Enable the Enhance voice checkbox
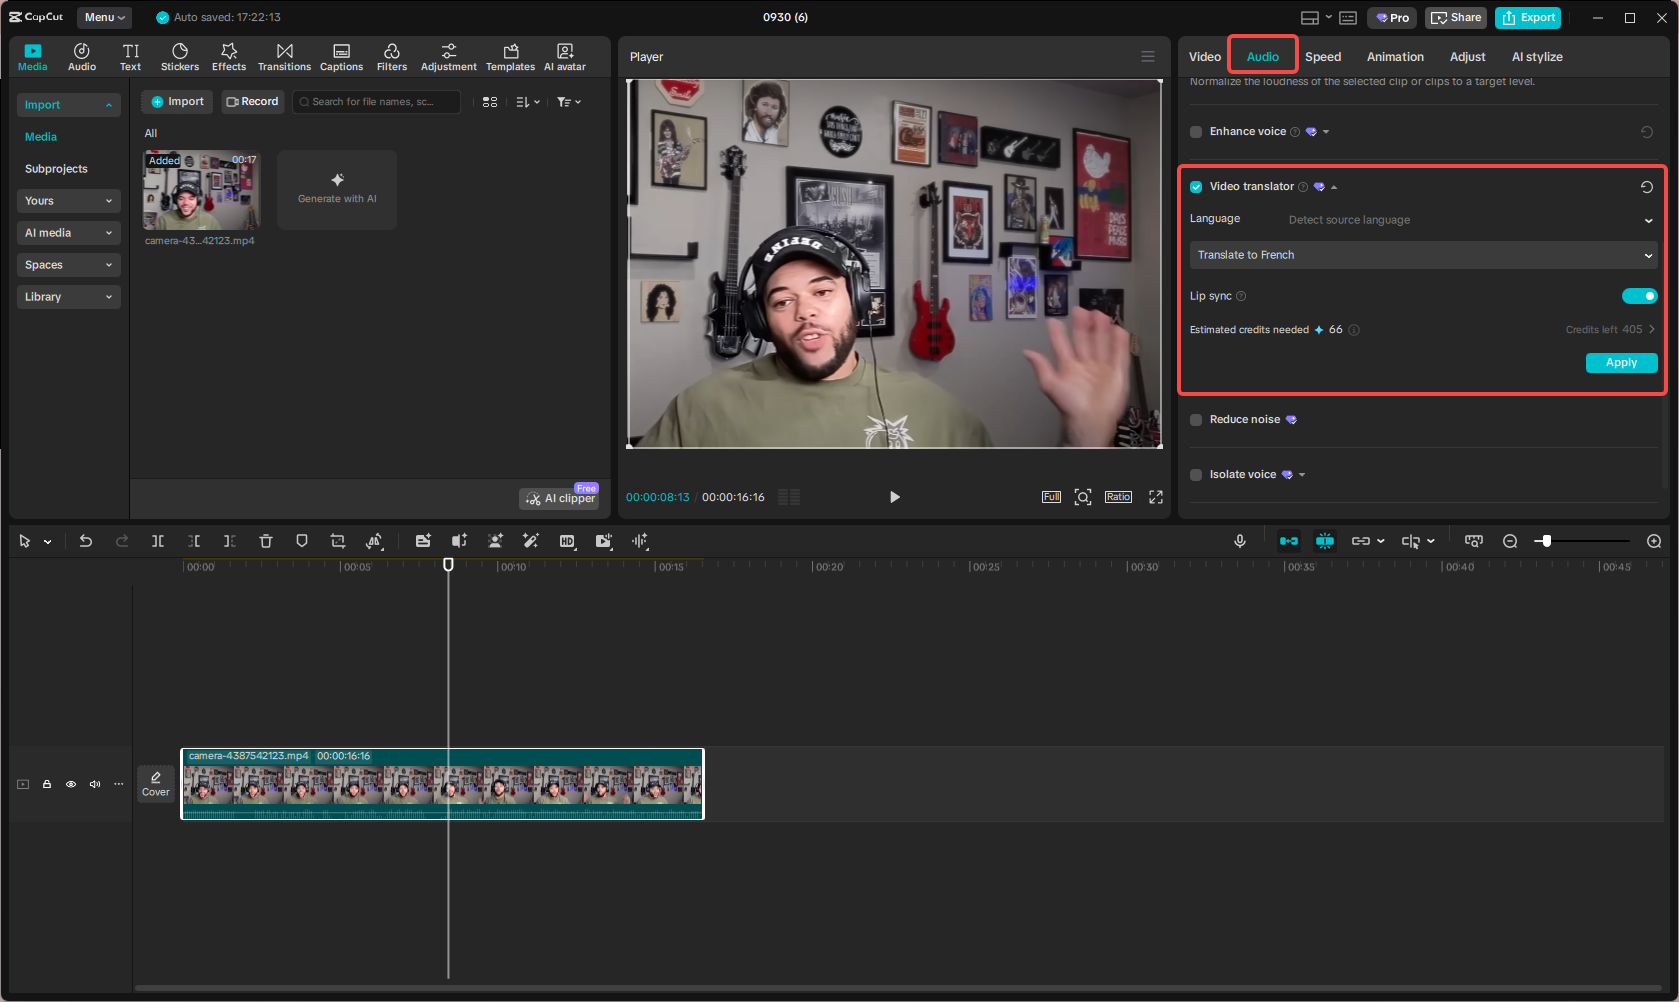 point(1196,131)
